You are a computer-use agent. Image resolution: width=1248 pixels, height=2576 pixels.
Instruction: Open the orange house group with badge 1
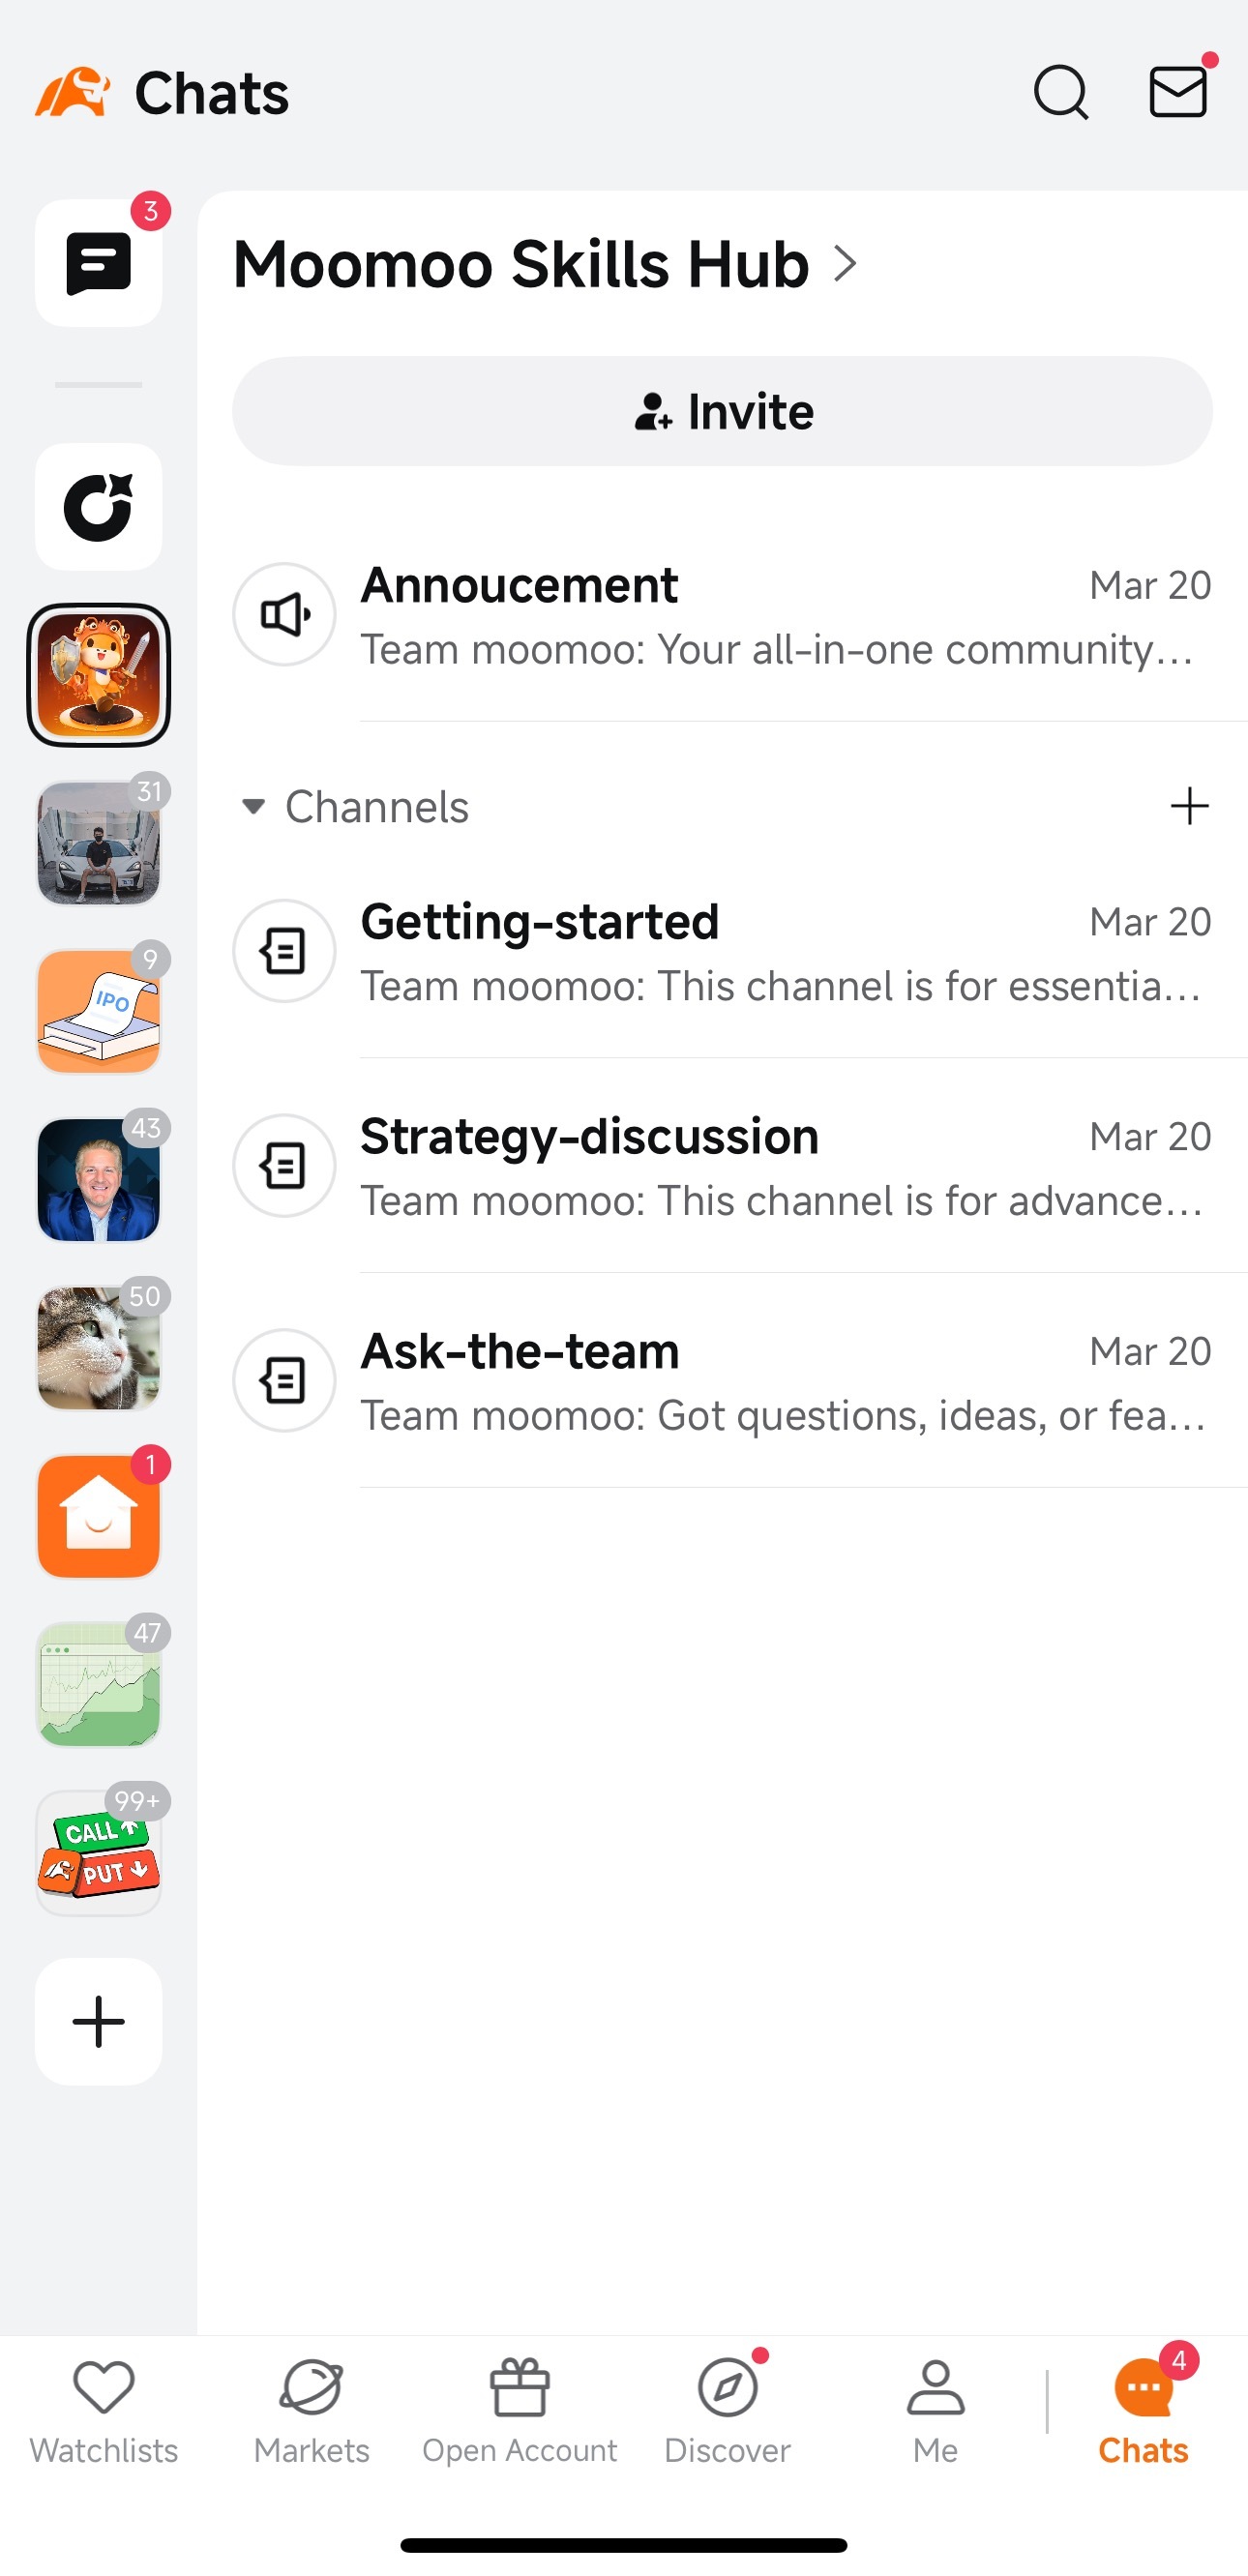tap(98, 1515)
